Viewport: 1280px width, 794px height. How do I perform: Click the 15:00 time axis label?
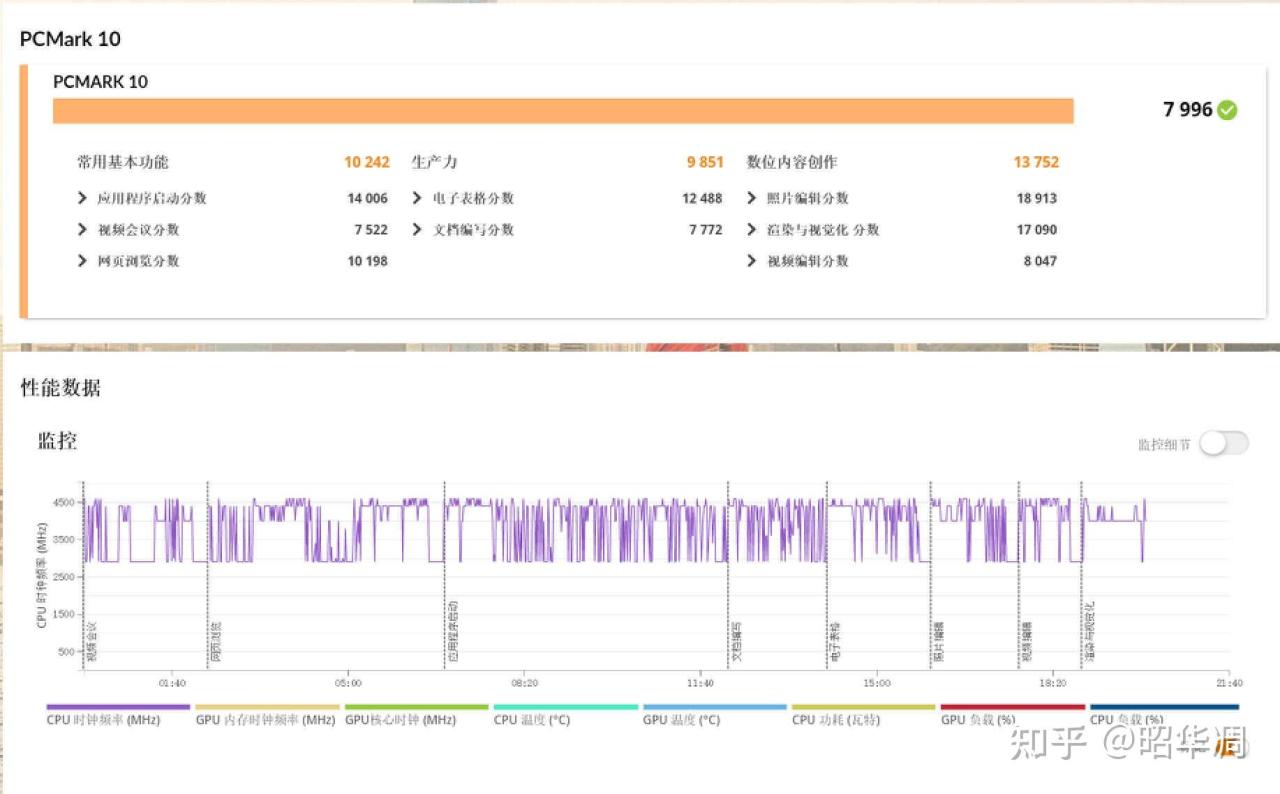pyautogui.click(x=876, y=683)
